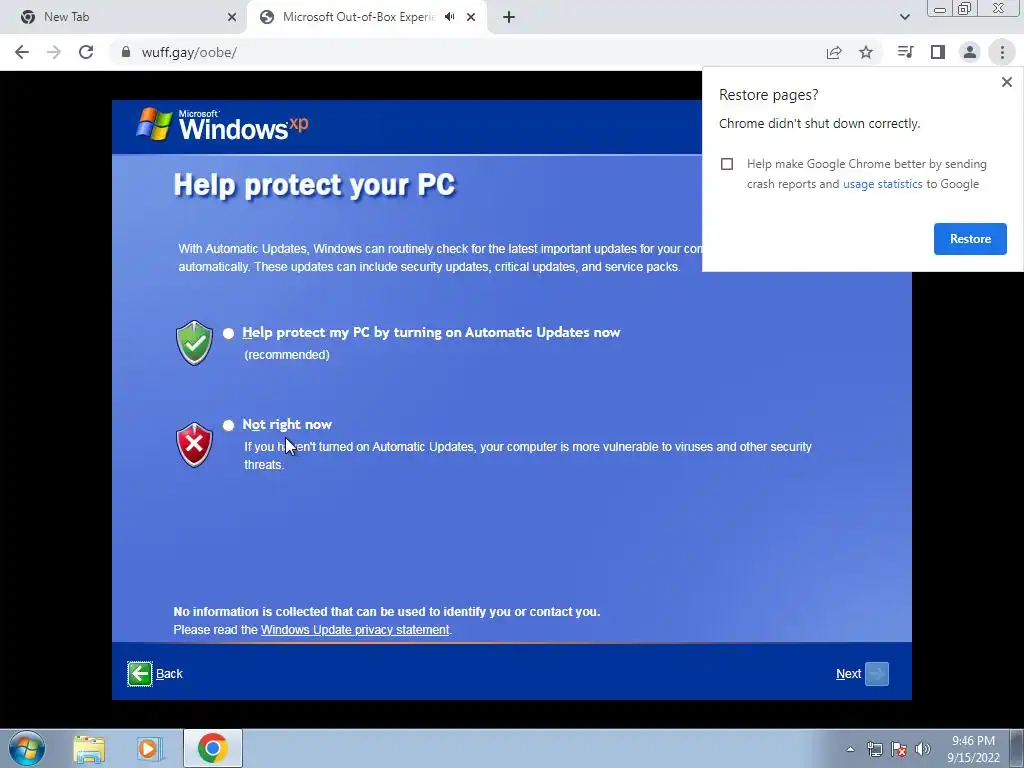Click the (recommended) label text
Image resolution: width=1024 pixels, height=768 pixels.
[x=287, y=355]
